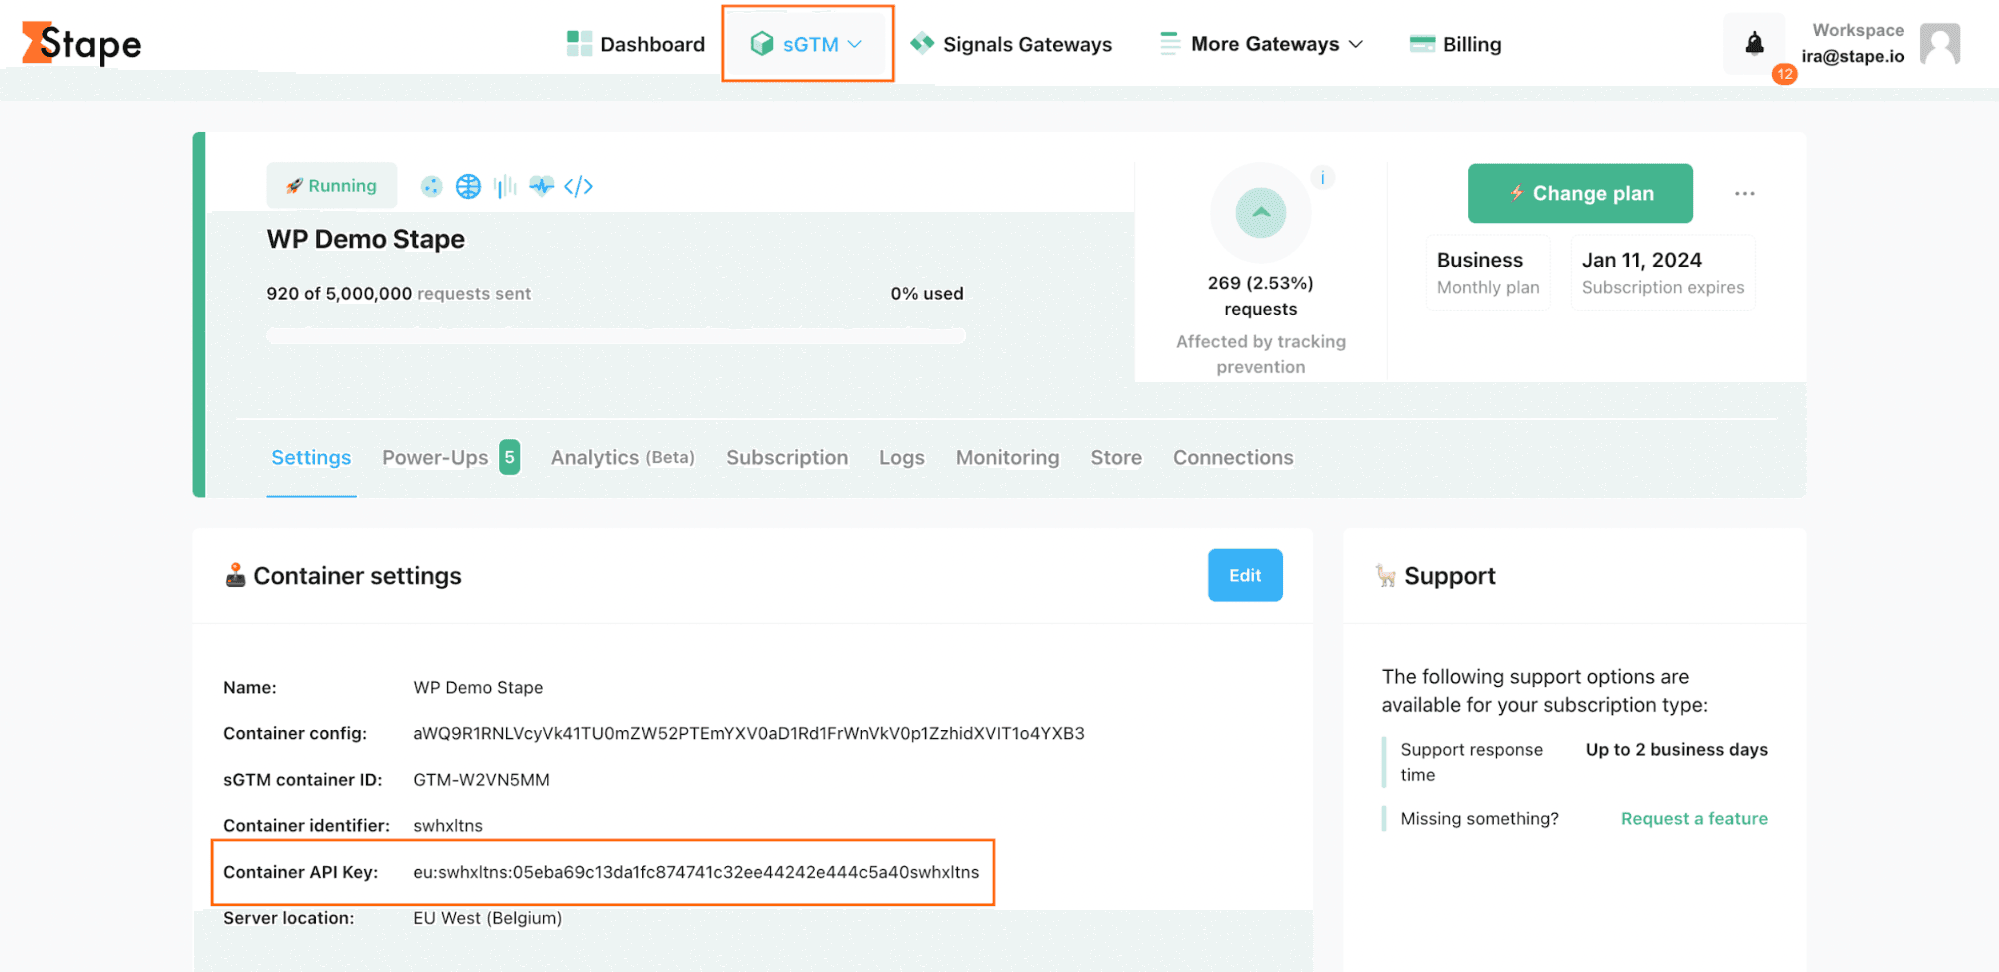This screenshot has width=1999, height=972.
Task: Switch to the Subscription tab
Action: click(x=787, y=458)
